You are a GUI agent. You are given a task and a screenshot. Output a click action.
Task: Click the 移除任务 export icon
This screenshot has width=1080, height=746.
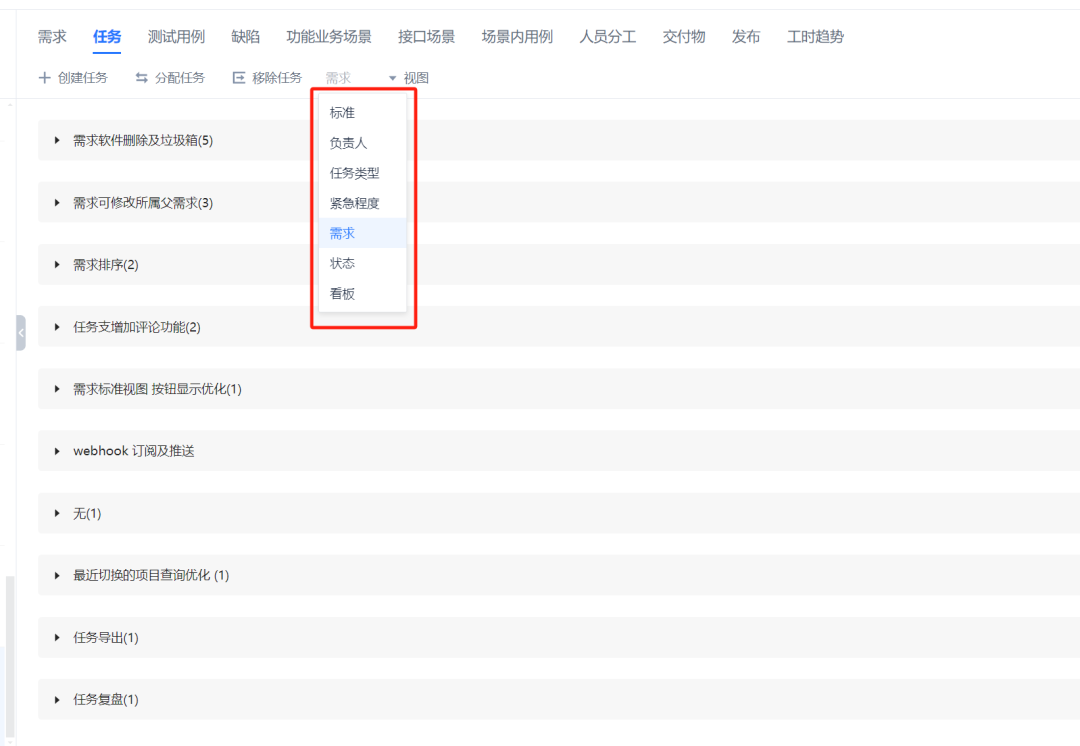237,77
